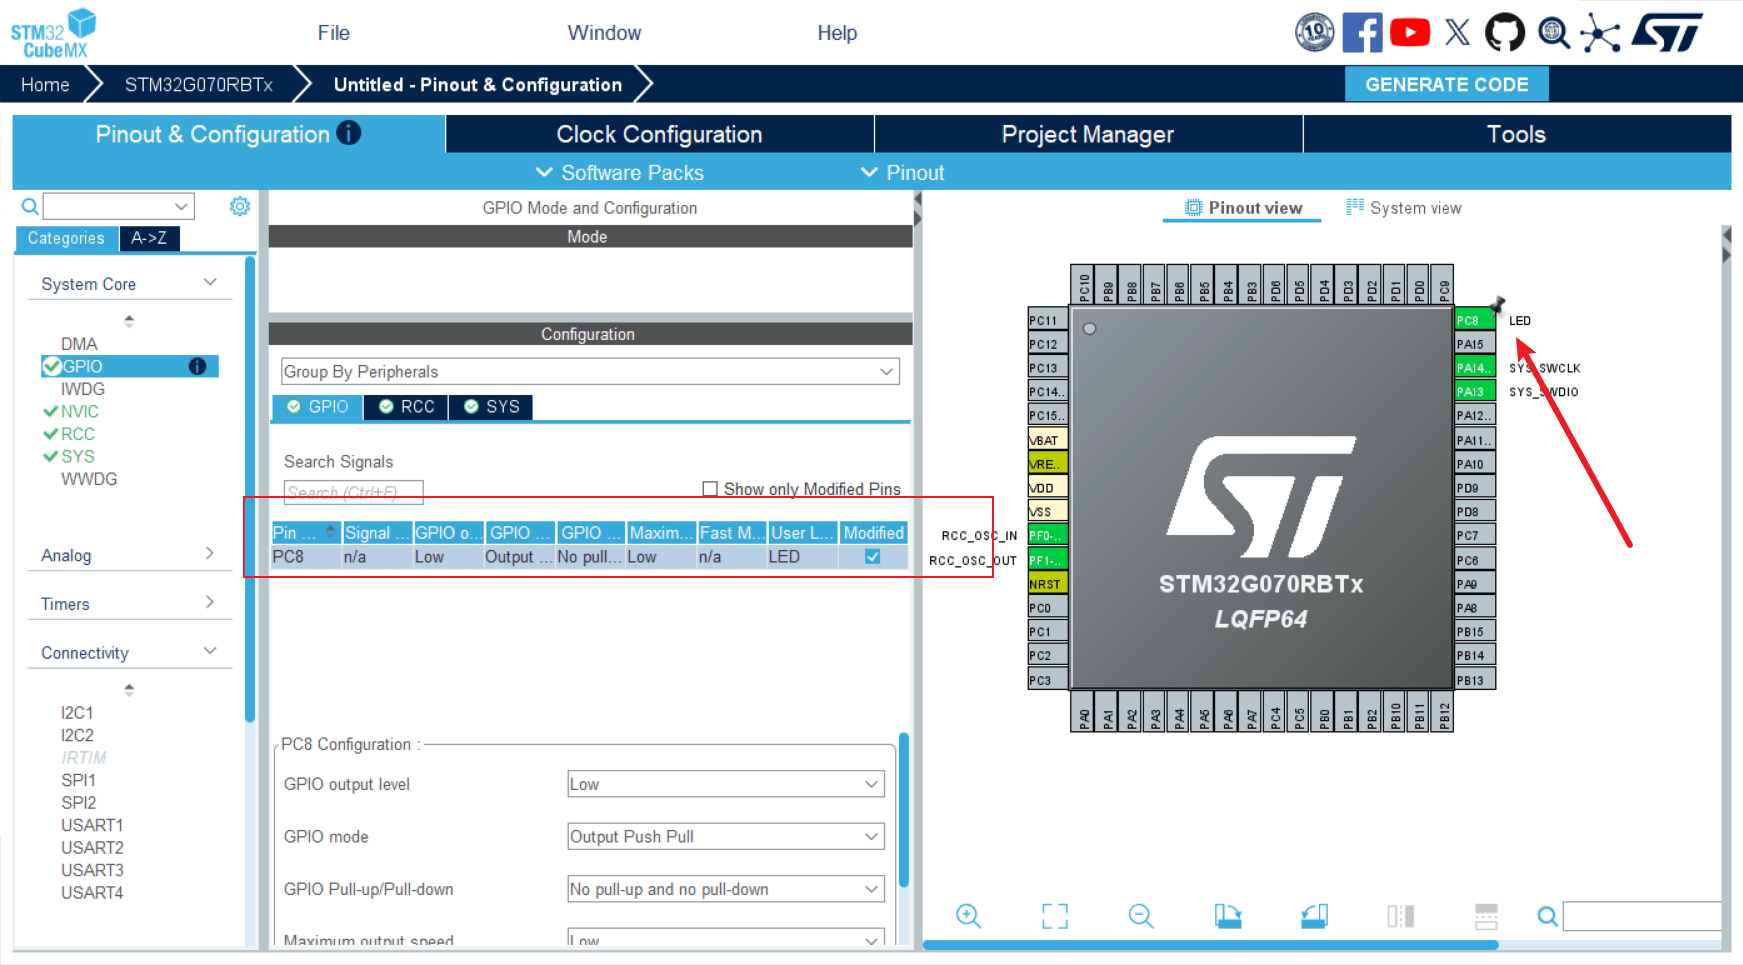This screenshot has width=1743, height=965.
Task: Uncheck the Modified checkbox for PC8
Action: point(873,557)
